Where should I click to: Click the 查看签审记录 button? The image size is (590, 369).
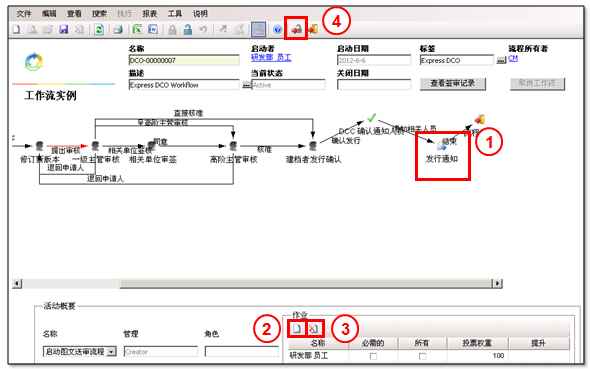(x=453, y=84)
